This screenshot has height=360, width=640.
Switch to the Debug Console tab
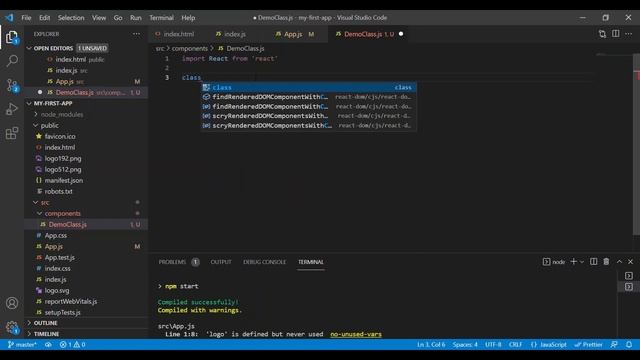(264, 262)
